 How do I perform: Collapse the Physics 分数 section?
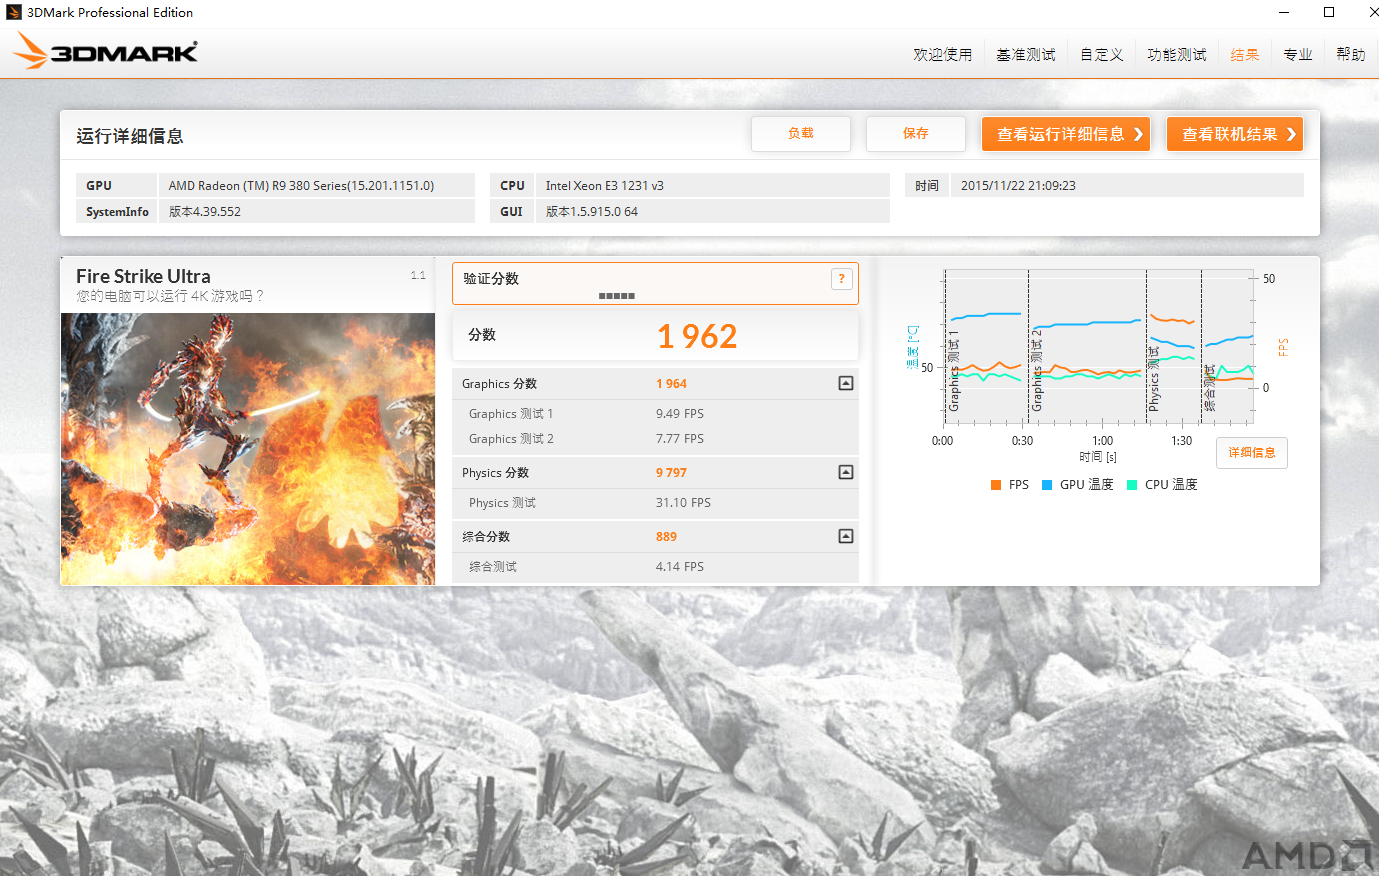click(x=846, y=472)
